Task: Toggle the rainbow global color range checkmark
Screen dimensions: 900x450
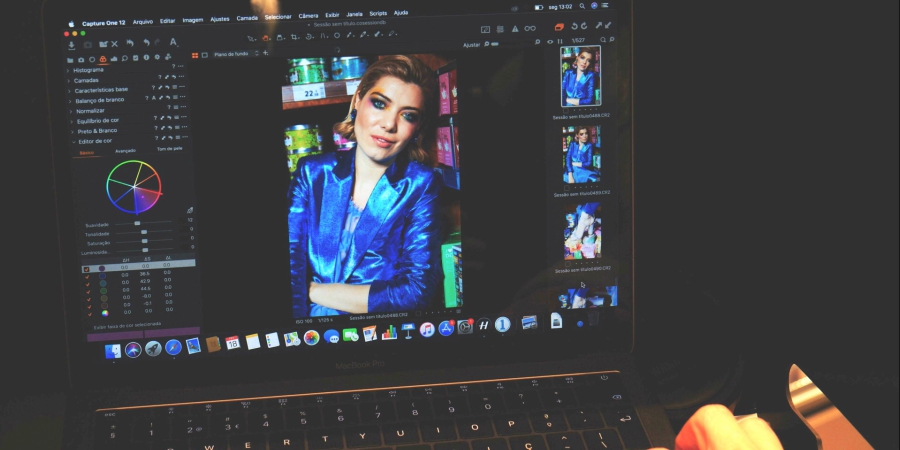Action: (89, 314)
